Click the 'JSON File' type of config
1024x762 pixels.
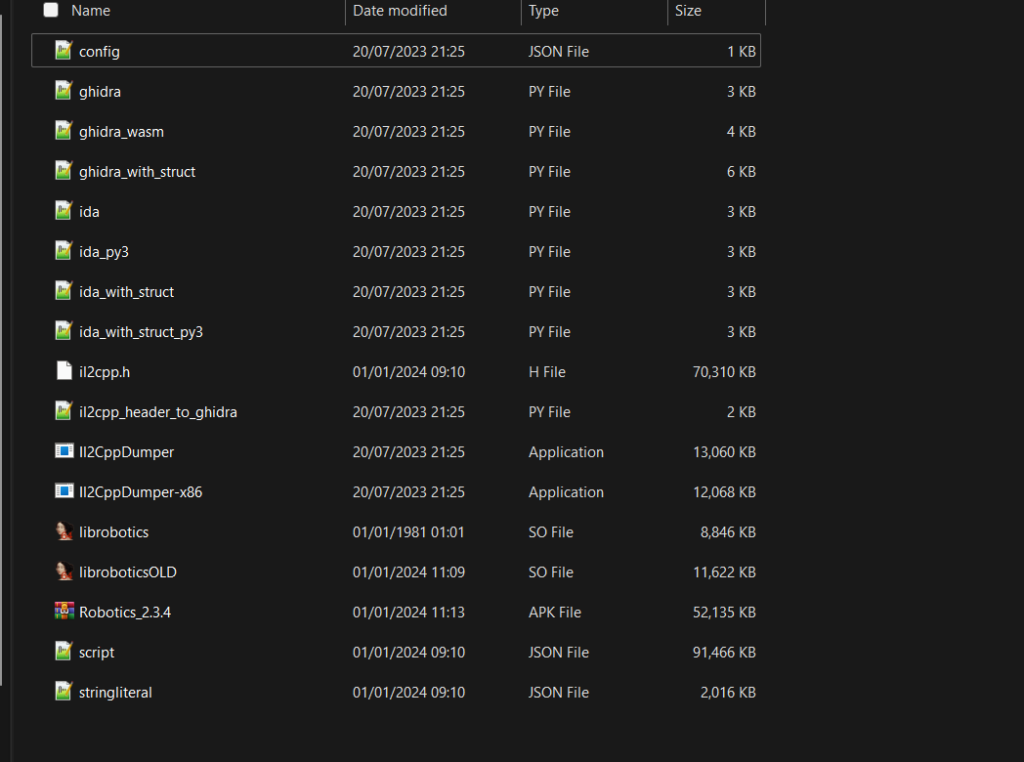pyautogui.click(x=558, y=52)
